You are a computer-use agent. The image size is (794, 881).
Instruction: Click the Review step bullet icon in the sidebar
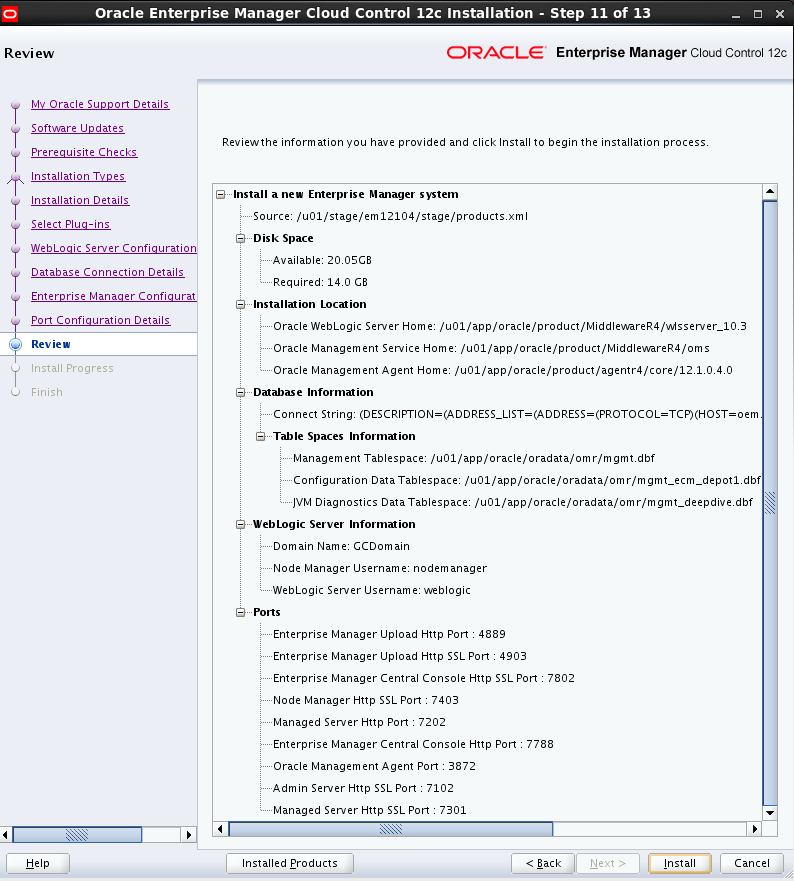[x=16, y=344]
